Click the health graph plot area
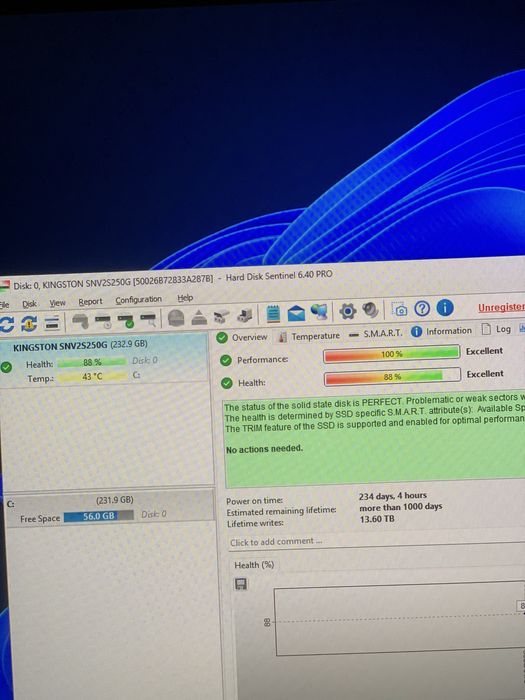This screenshot has height=700, width=525. tap(400, 618)
